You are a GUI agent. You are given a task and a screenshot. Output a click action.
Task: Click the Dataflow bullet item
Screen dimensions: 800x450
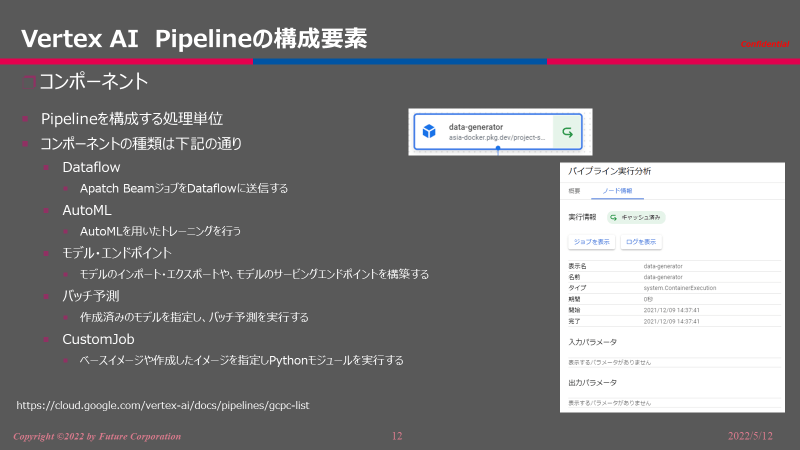coord(91,167)
